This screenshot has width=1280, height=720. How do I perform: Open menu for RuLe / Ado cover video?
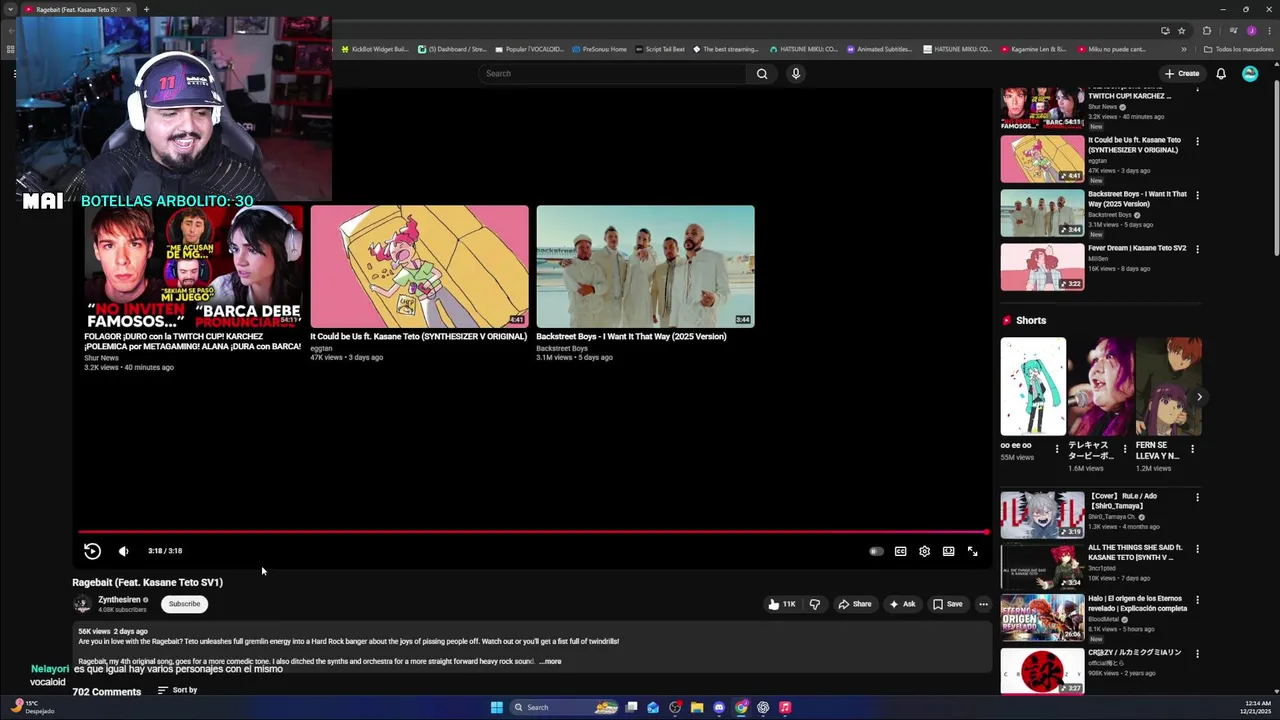[x=1197, y=497]
